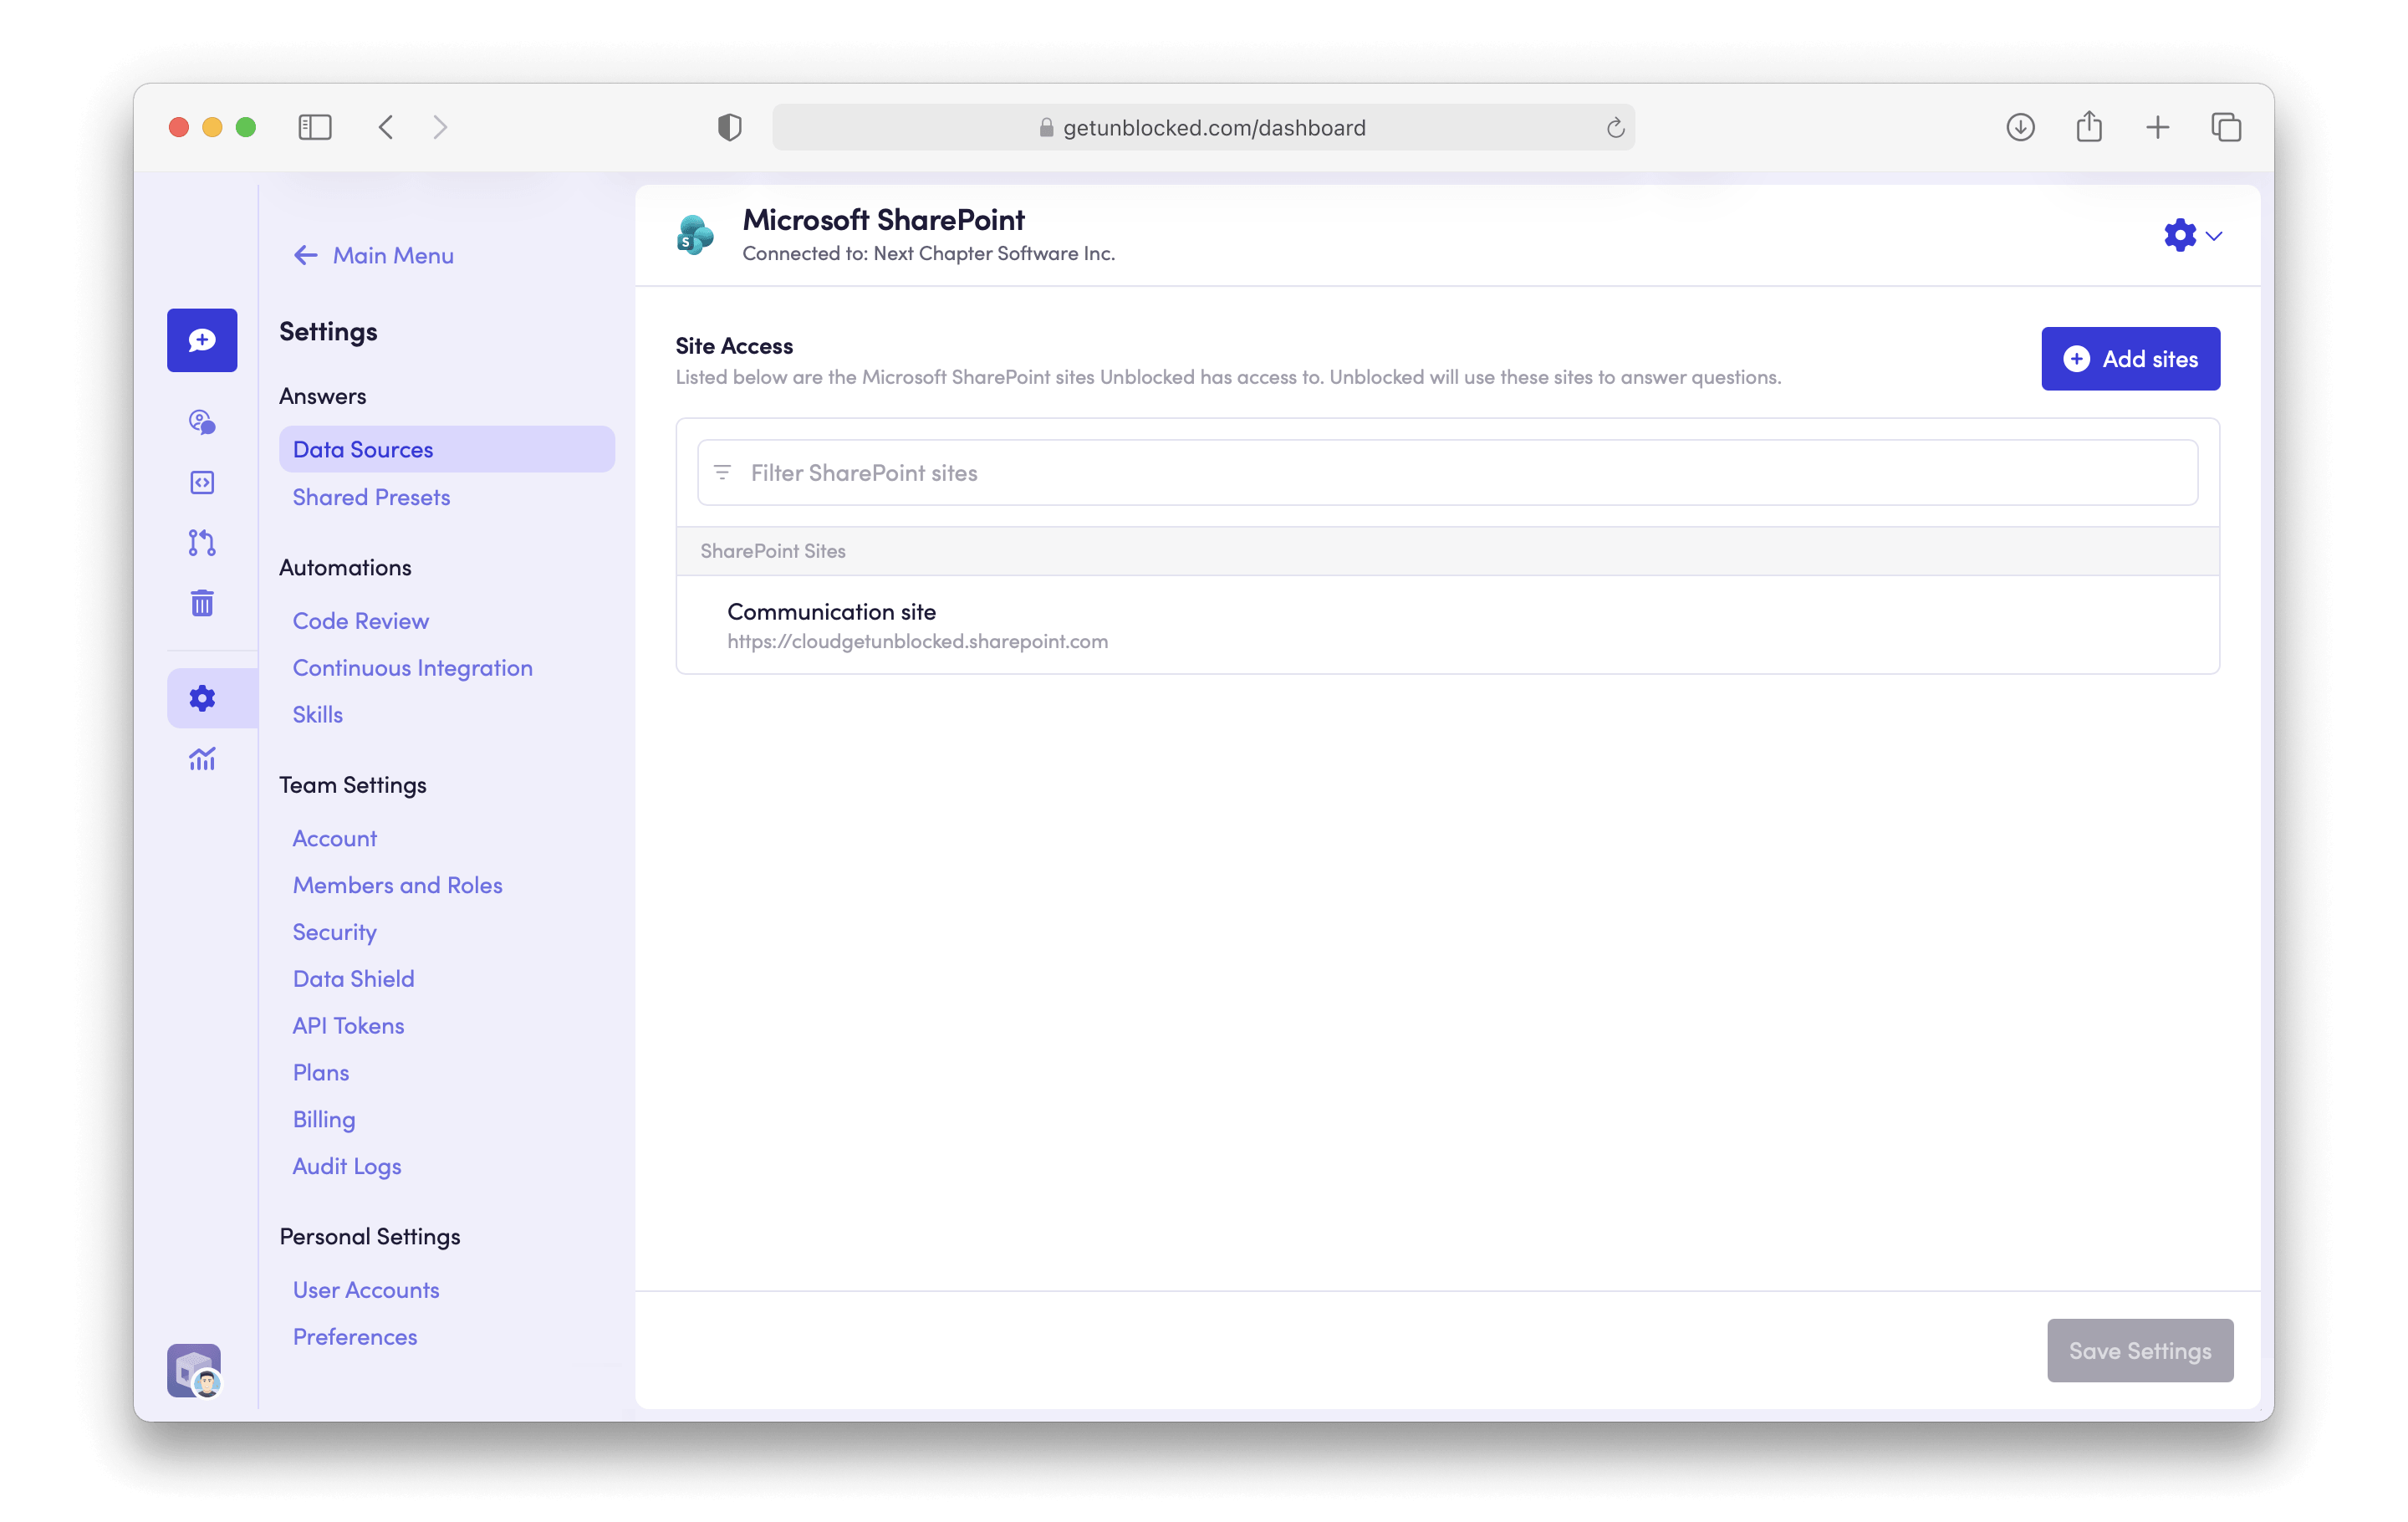
Task: Focus the Filter SharePoint sites field
Action: tap(1447, 472)
